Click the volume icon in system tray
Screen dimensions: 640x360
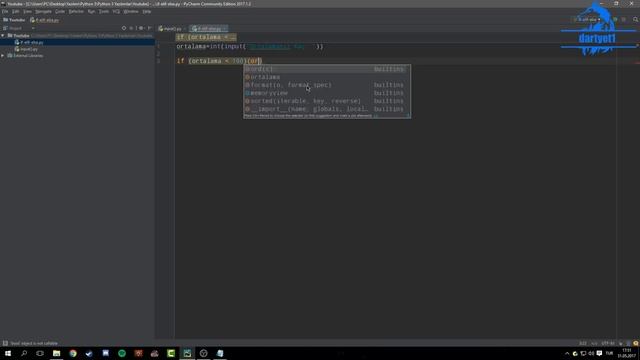[591, 353]
